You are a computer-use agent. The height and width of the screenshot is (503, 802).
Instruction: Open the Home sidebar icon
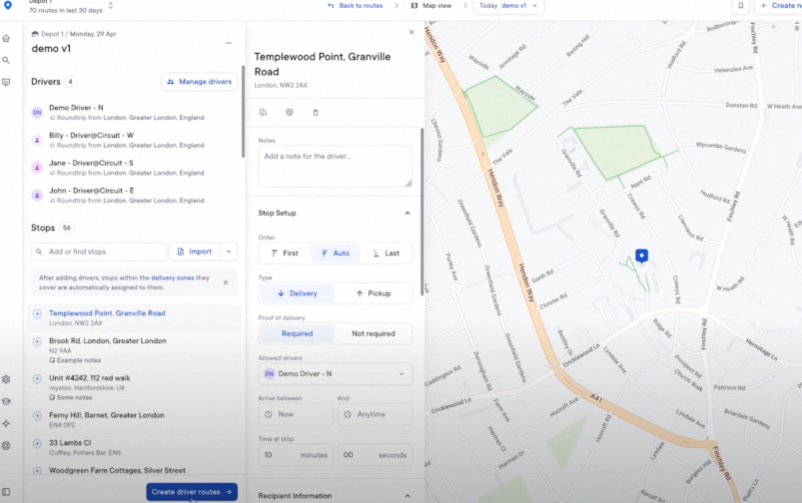point(6,38)
